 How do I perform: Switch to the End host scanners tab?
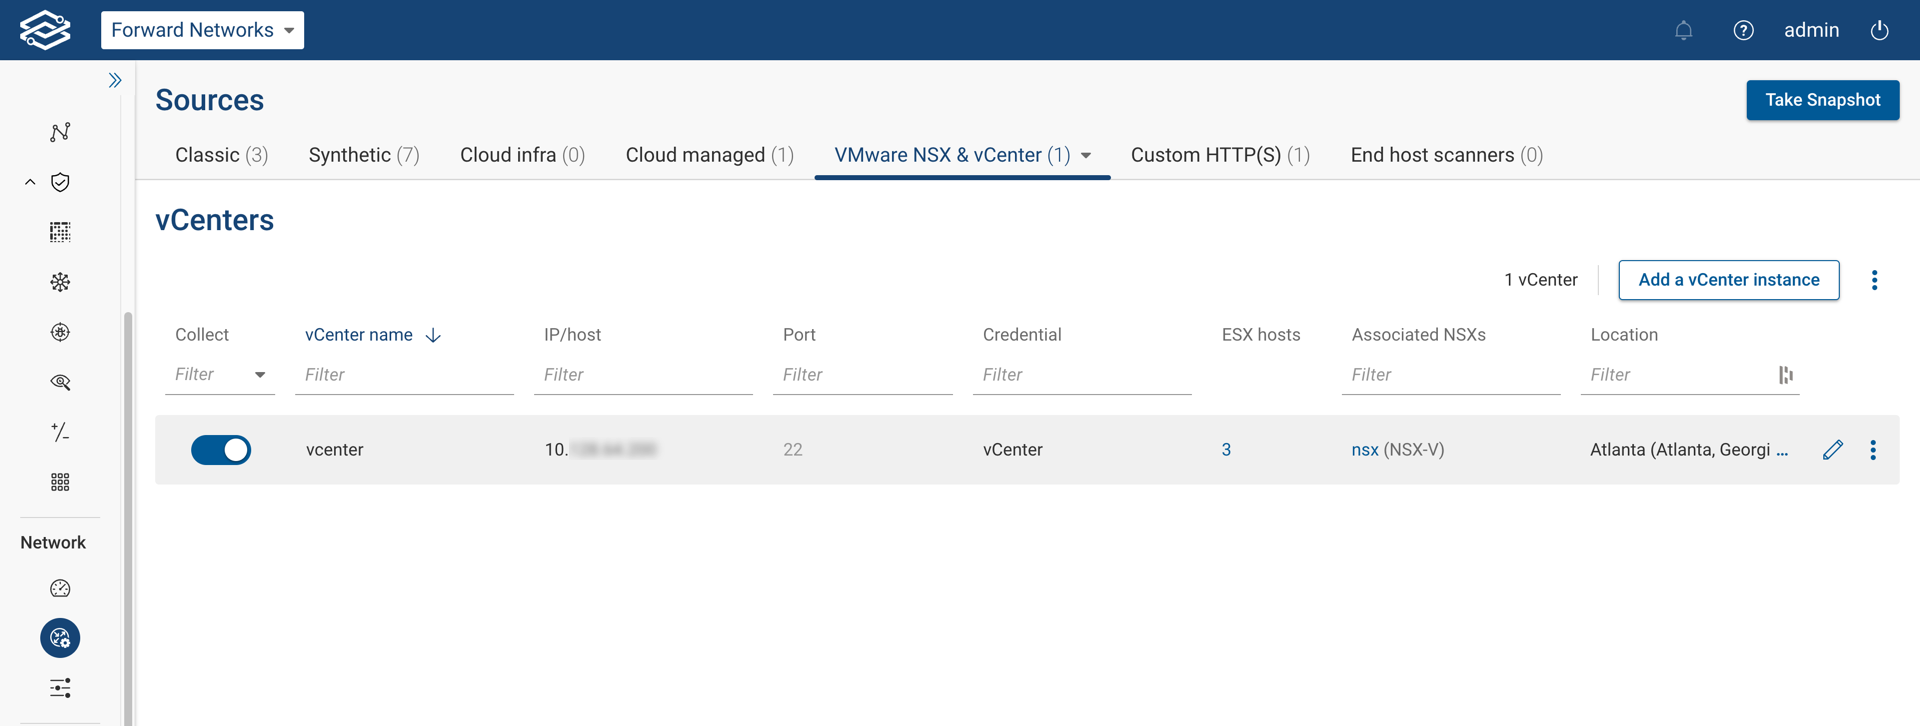point(1446,155)
